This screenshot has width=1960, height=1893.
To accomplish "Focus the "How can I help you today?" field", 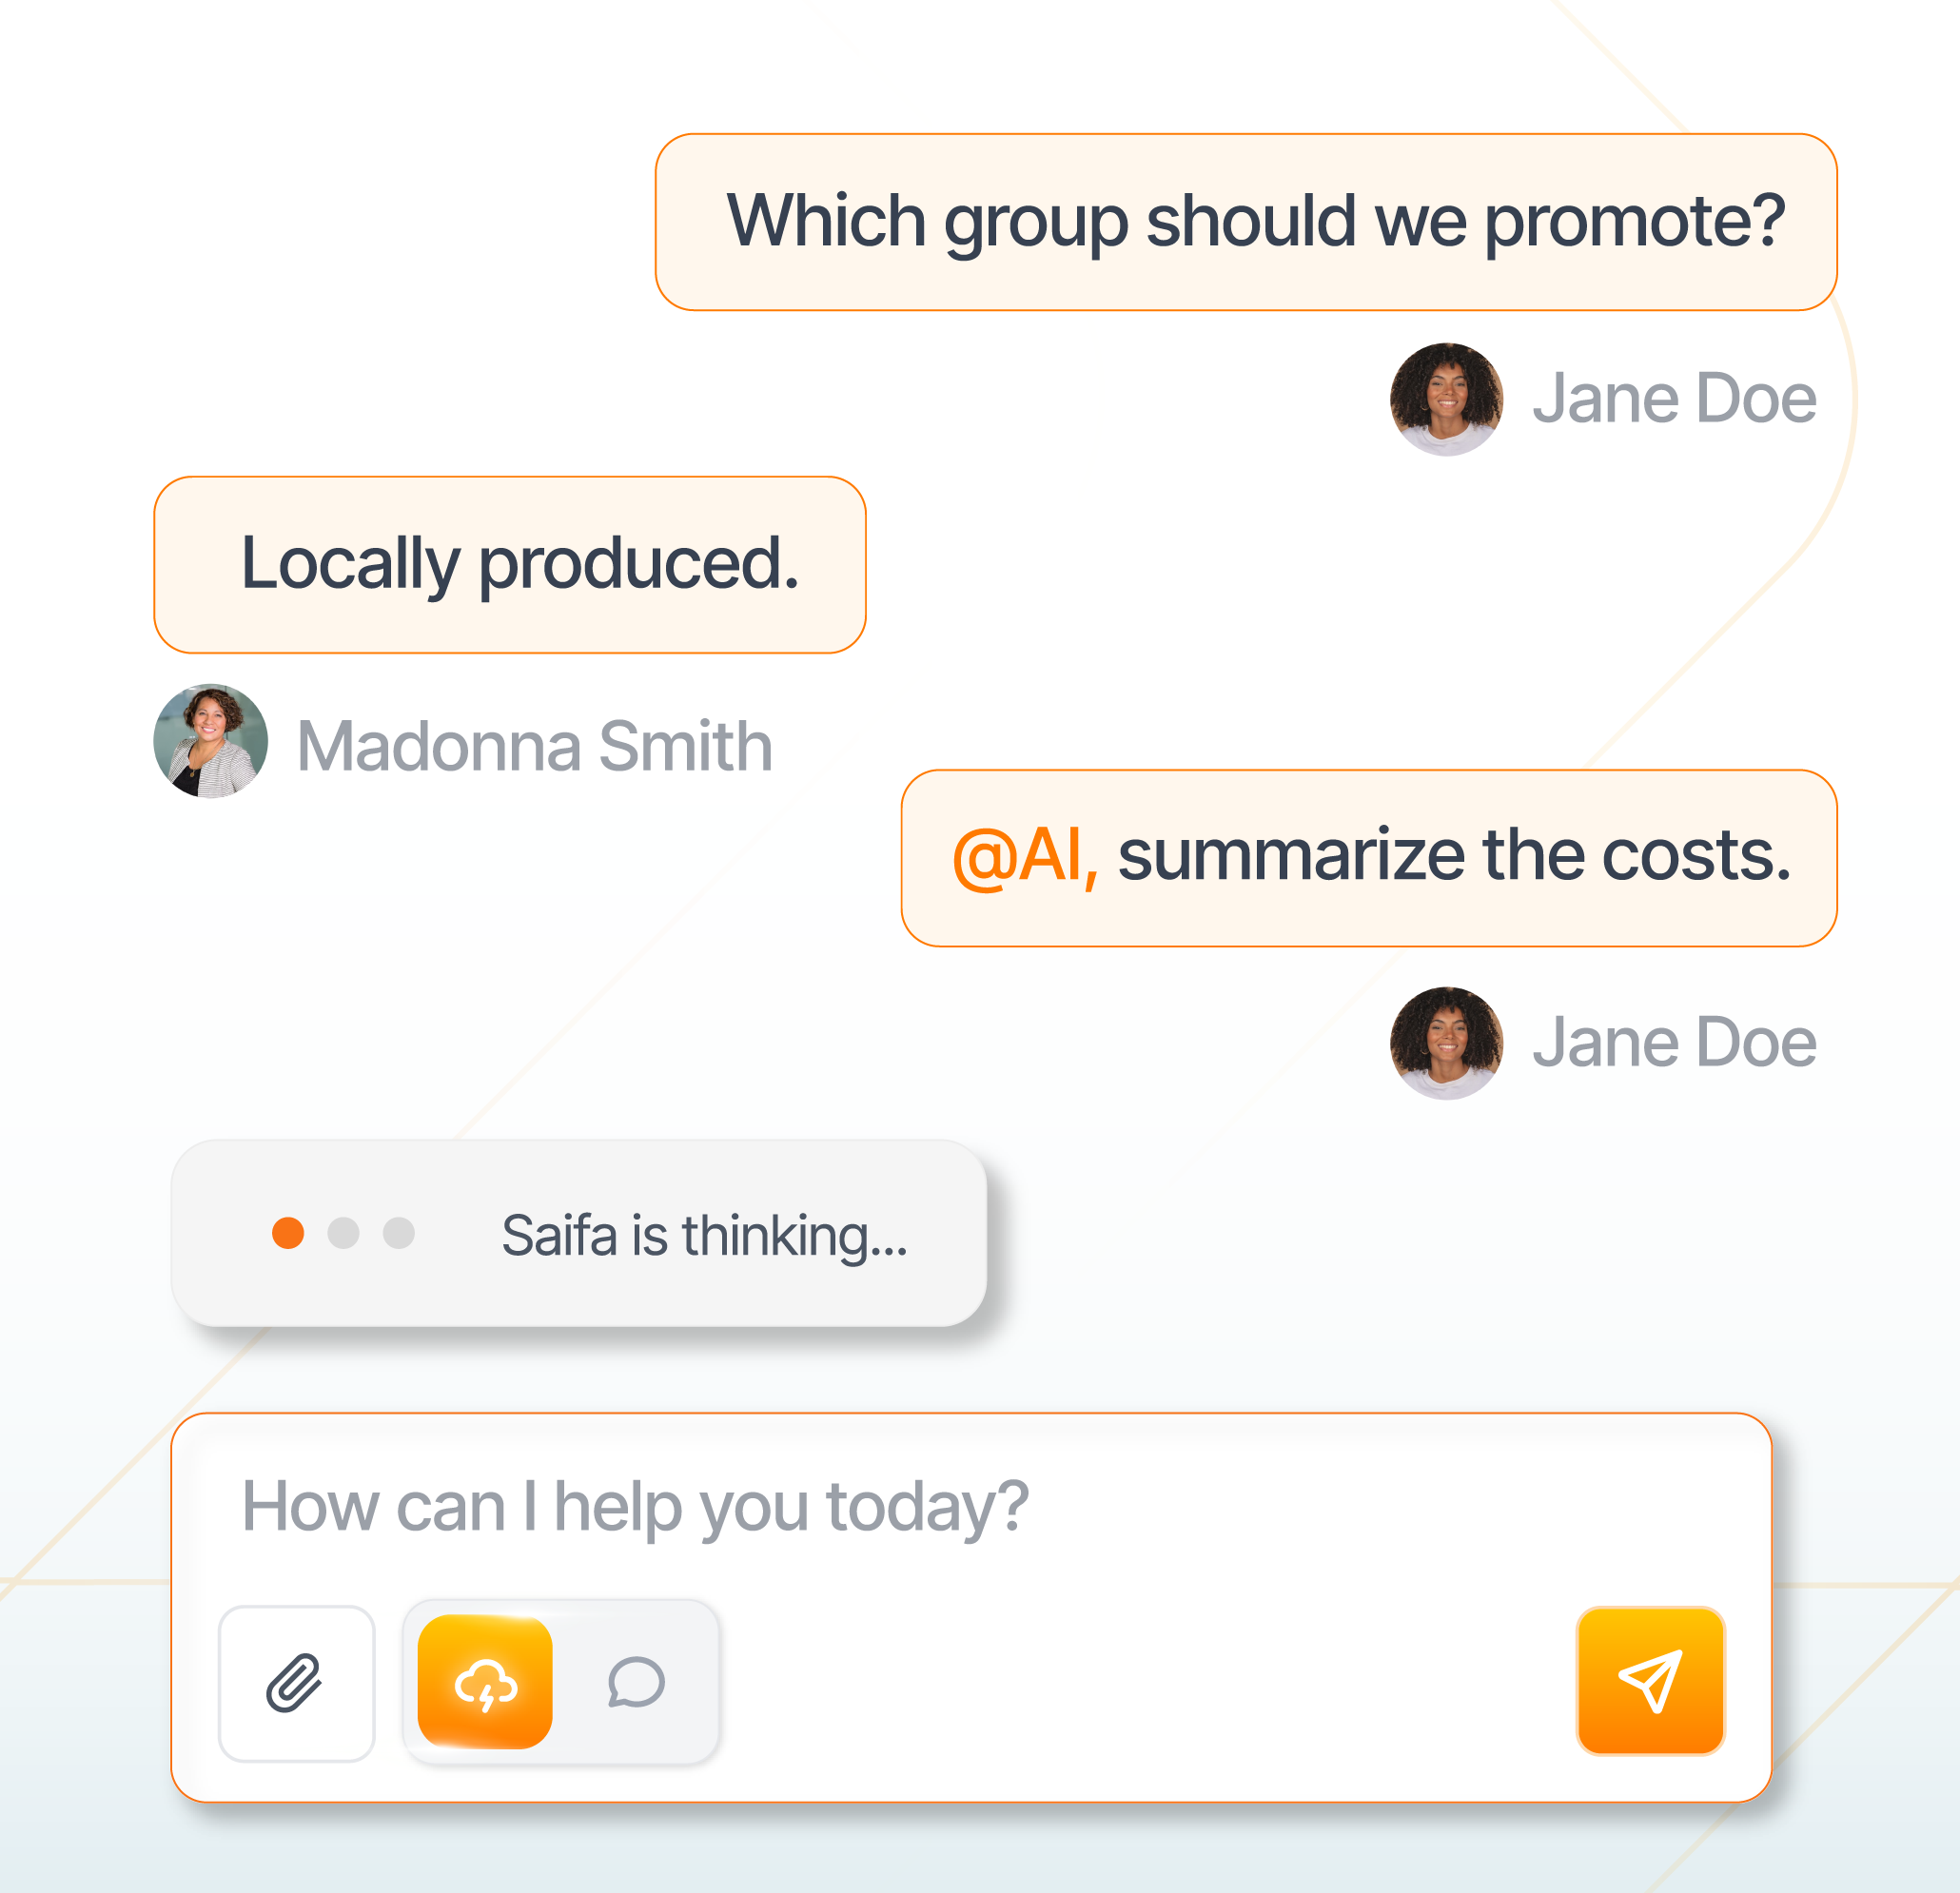I will tap(900, 1506).
